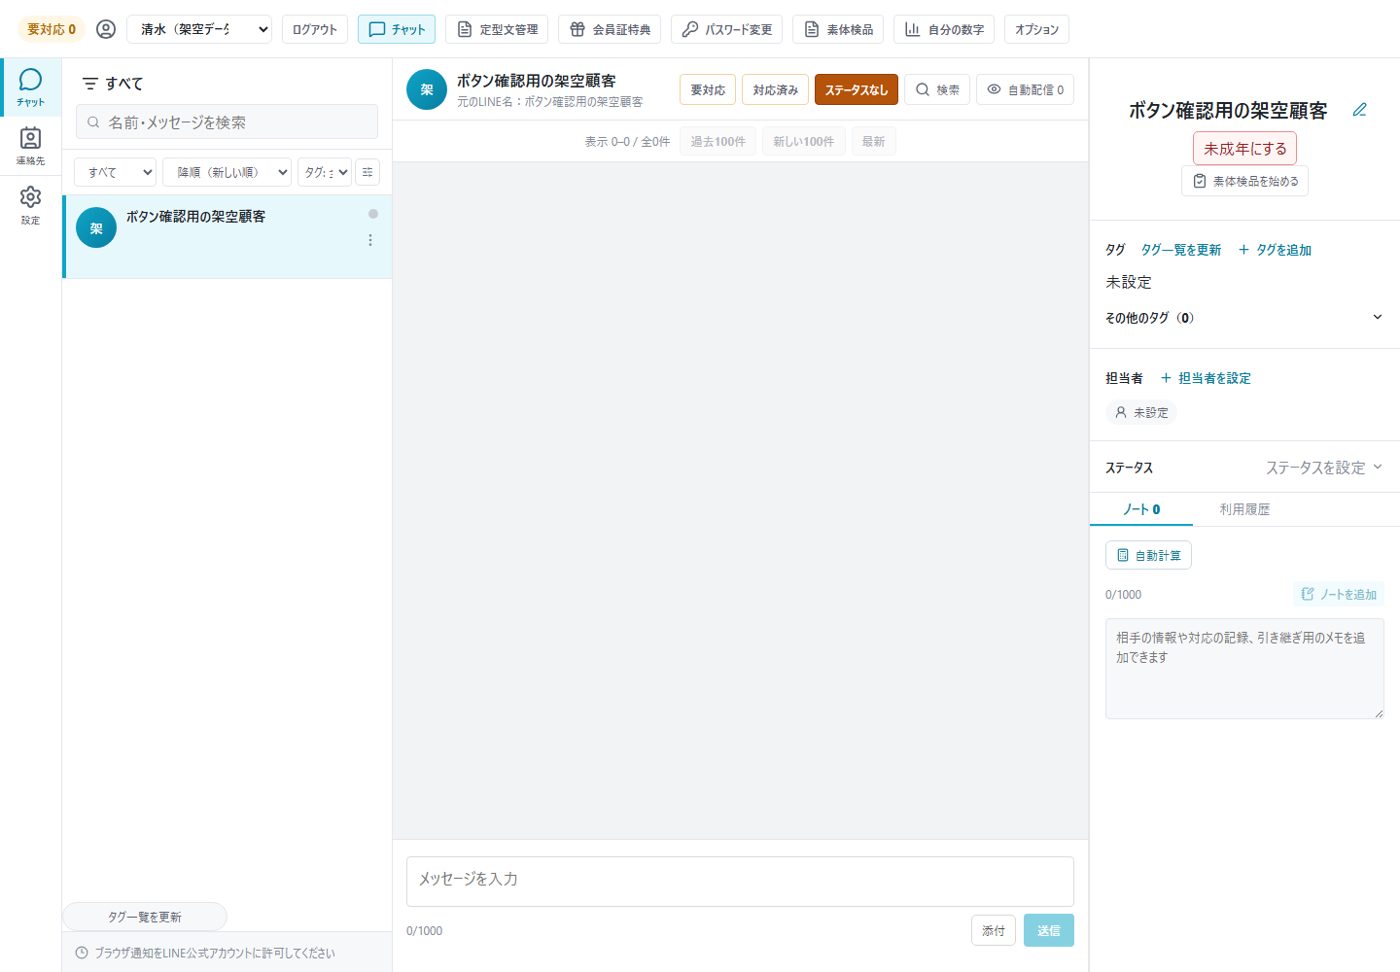This screenshot has height=972, width=1400.
Task: Click the タグ一覧を更新 button at the list bottom
Action: click(145, 917)
